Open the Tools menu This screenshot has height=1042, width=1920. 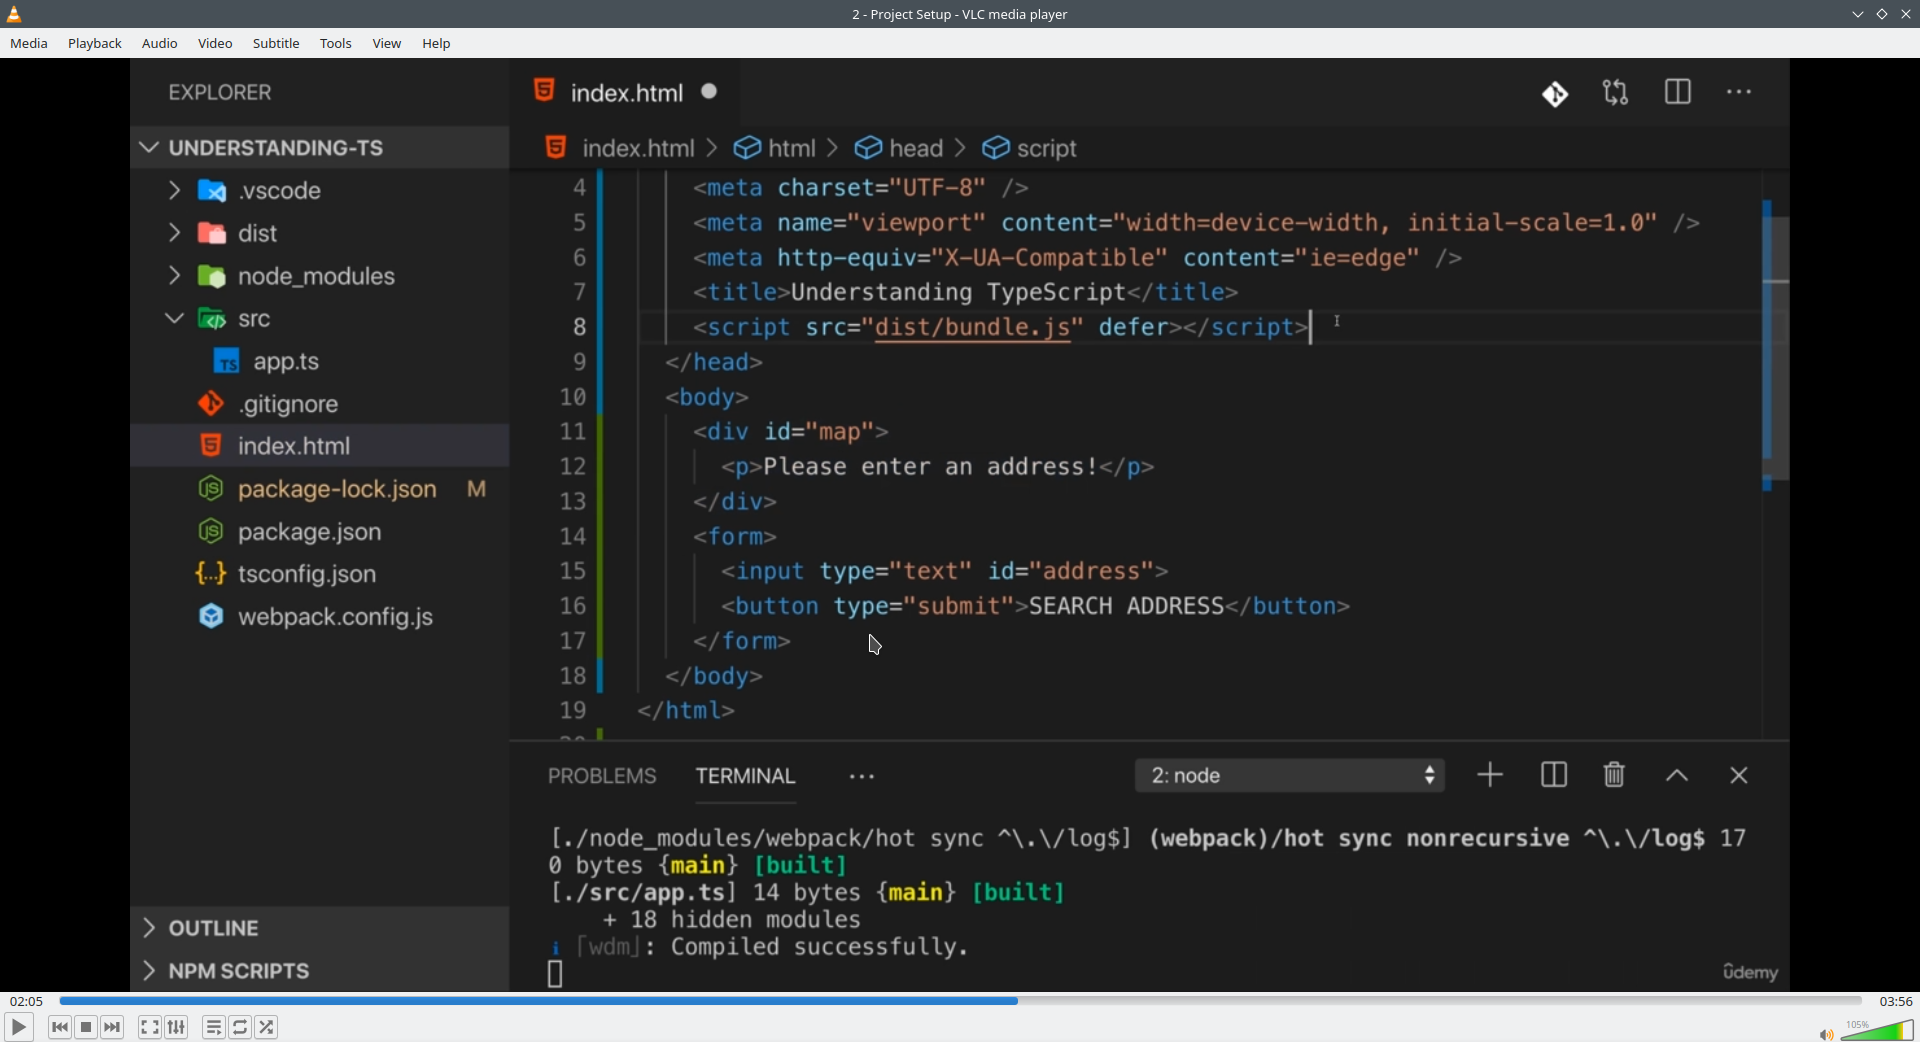click(x=336, y=44)
